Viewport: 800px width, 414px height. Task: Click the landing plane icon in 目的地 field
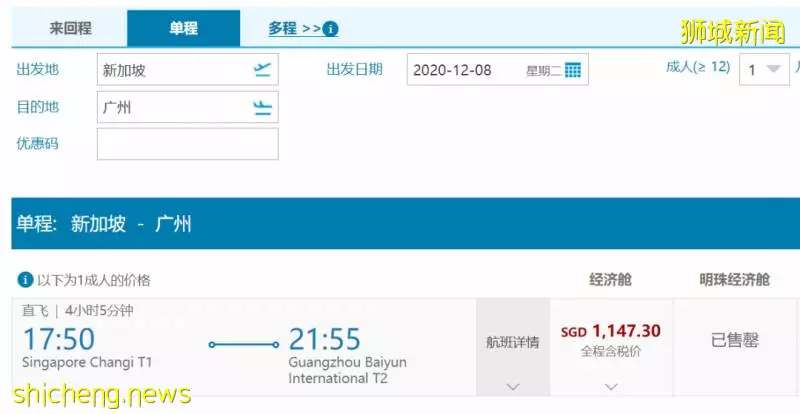point(262,108)
